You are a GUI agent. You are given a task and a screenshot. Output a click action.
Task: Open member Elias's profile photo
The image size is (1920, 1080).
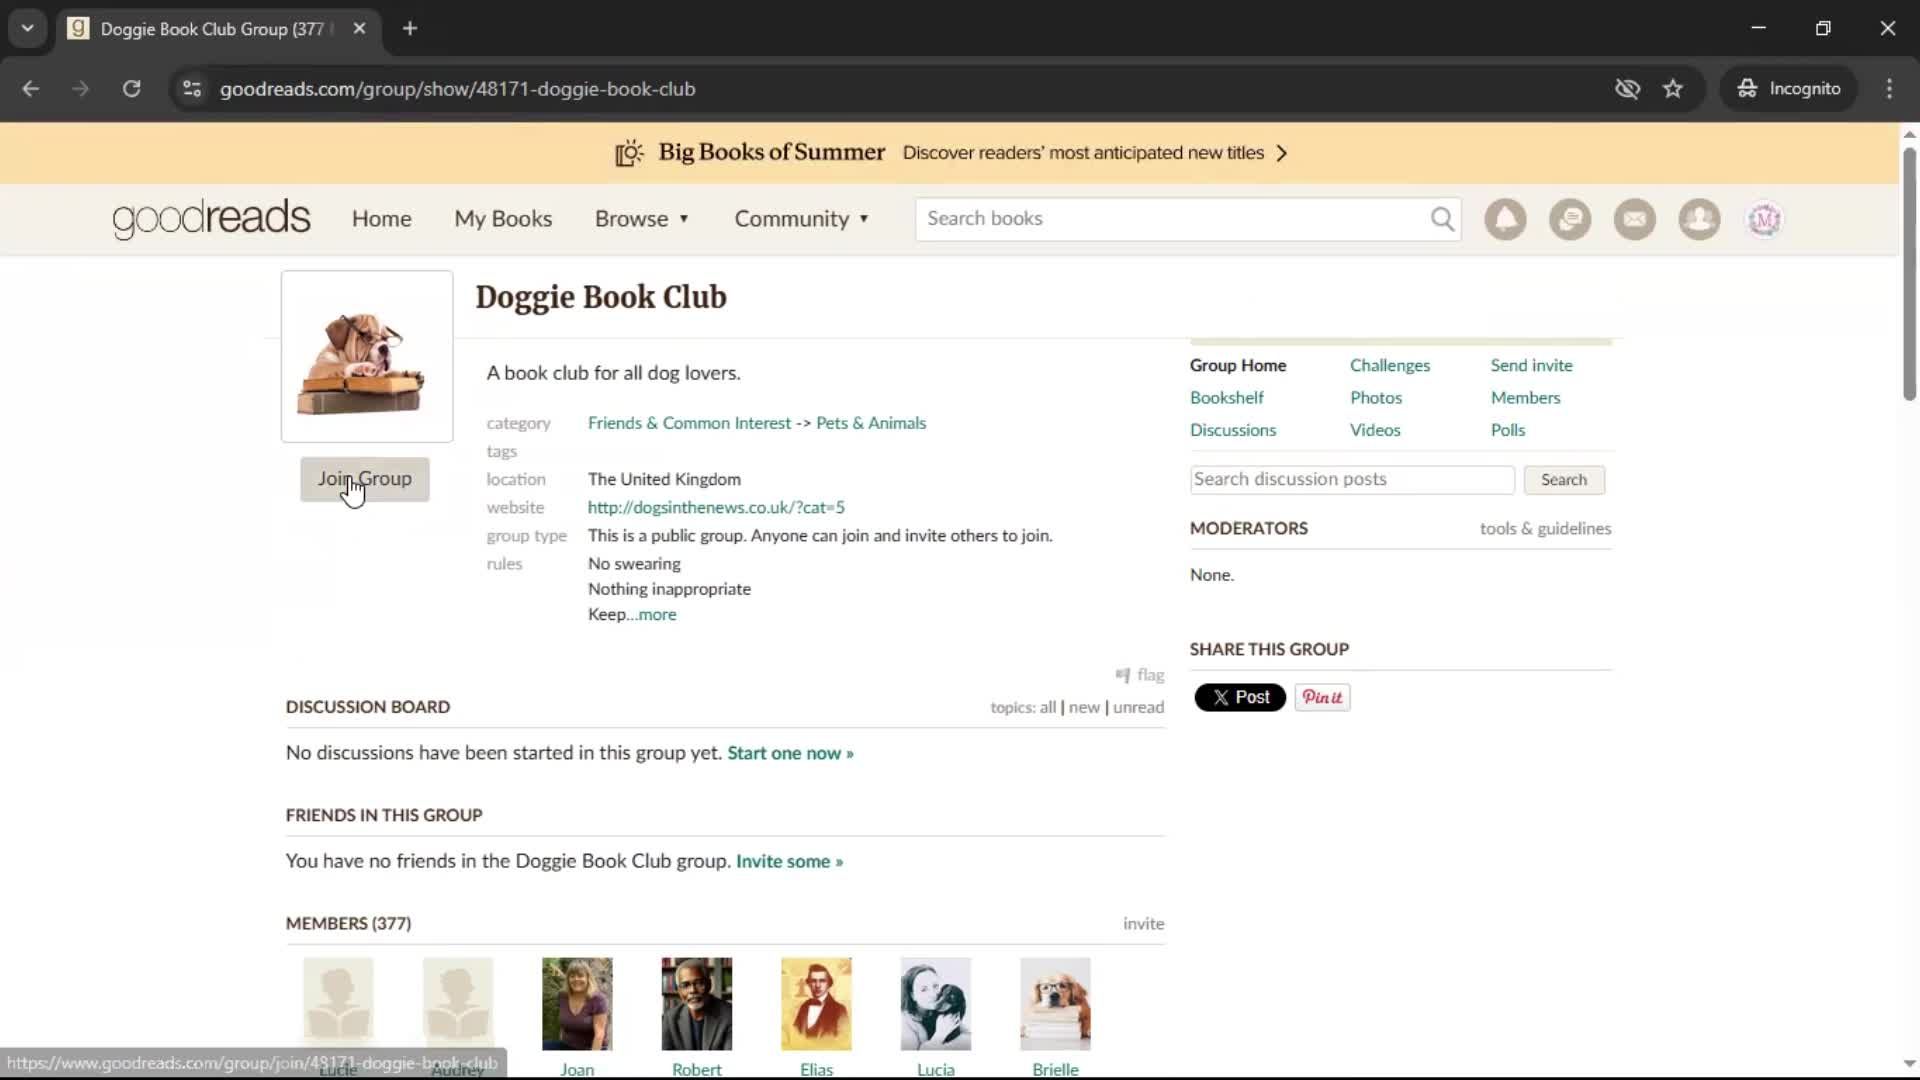pos(816,1004)
